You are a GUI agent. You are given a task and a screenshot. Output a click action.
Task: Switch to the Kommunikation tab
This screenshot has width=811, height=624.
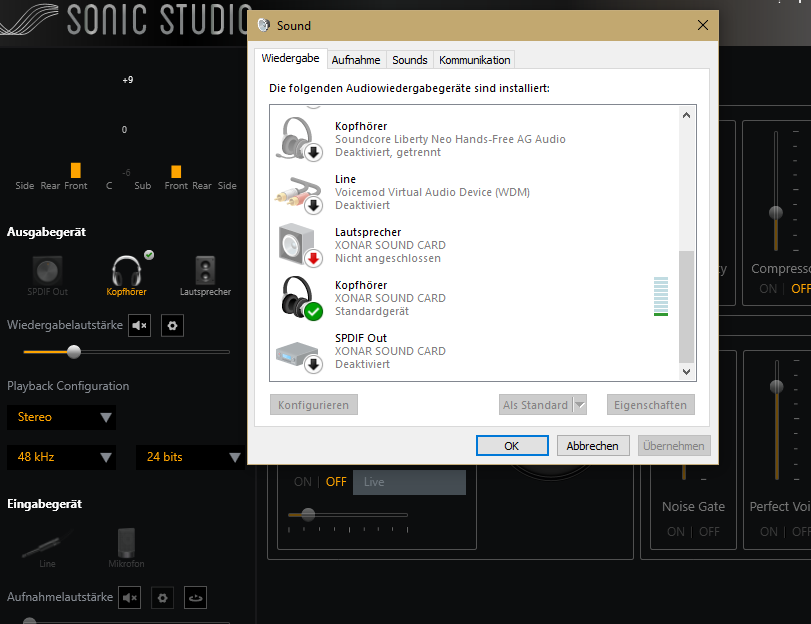coord(474,60)
